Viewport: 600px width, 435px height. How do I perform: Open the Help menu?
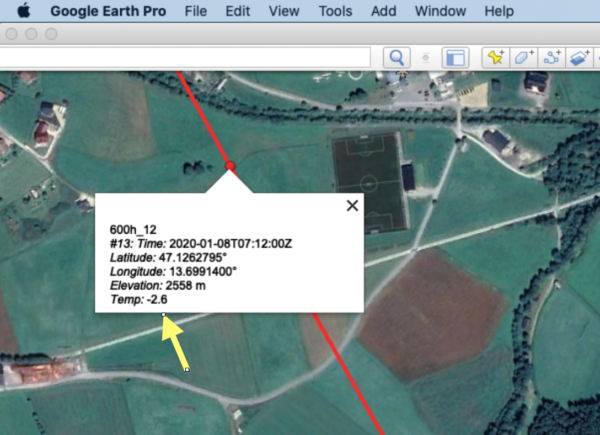499,11
